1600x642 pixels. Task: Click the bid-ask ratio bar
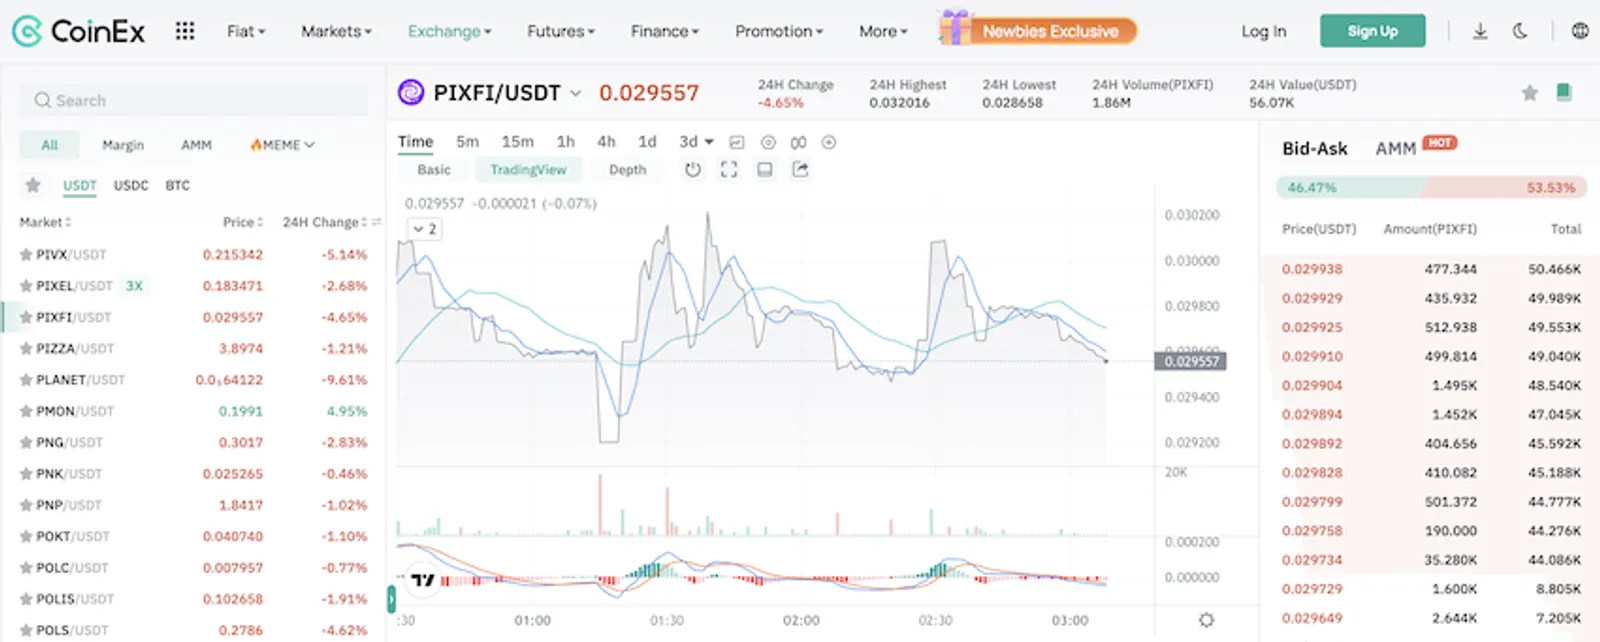click(x=1431, y=187)
